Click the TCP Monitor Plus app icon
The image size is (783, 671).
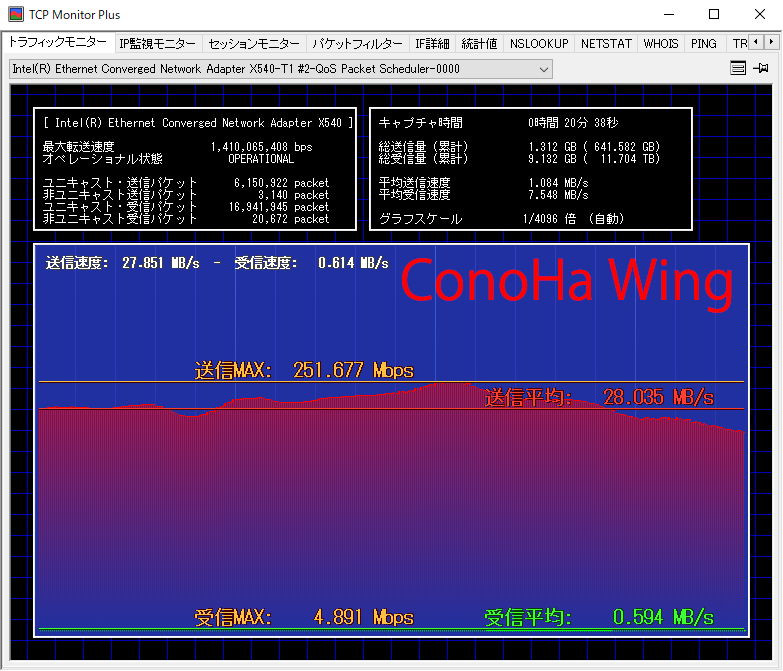pyautogui.click(x=16, y=14)
